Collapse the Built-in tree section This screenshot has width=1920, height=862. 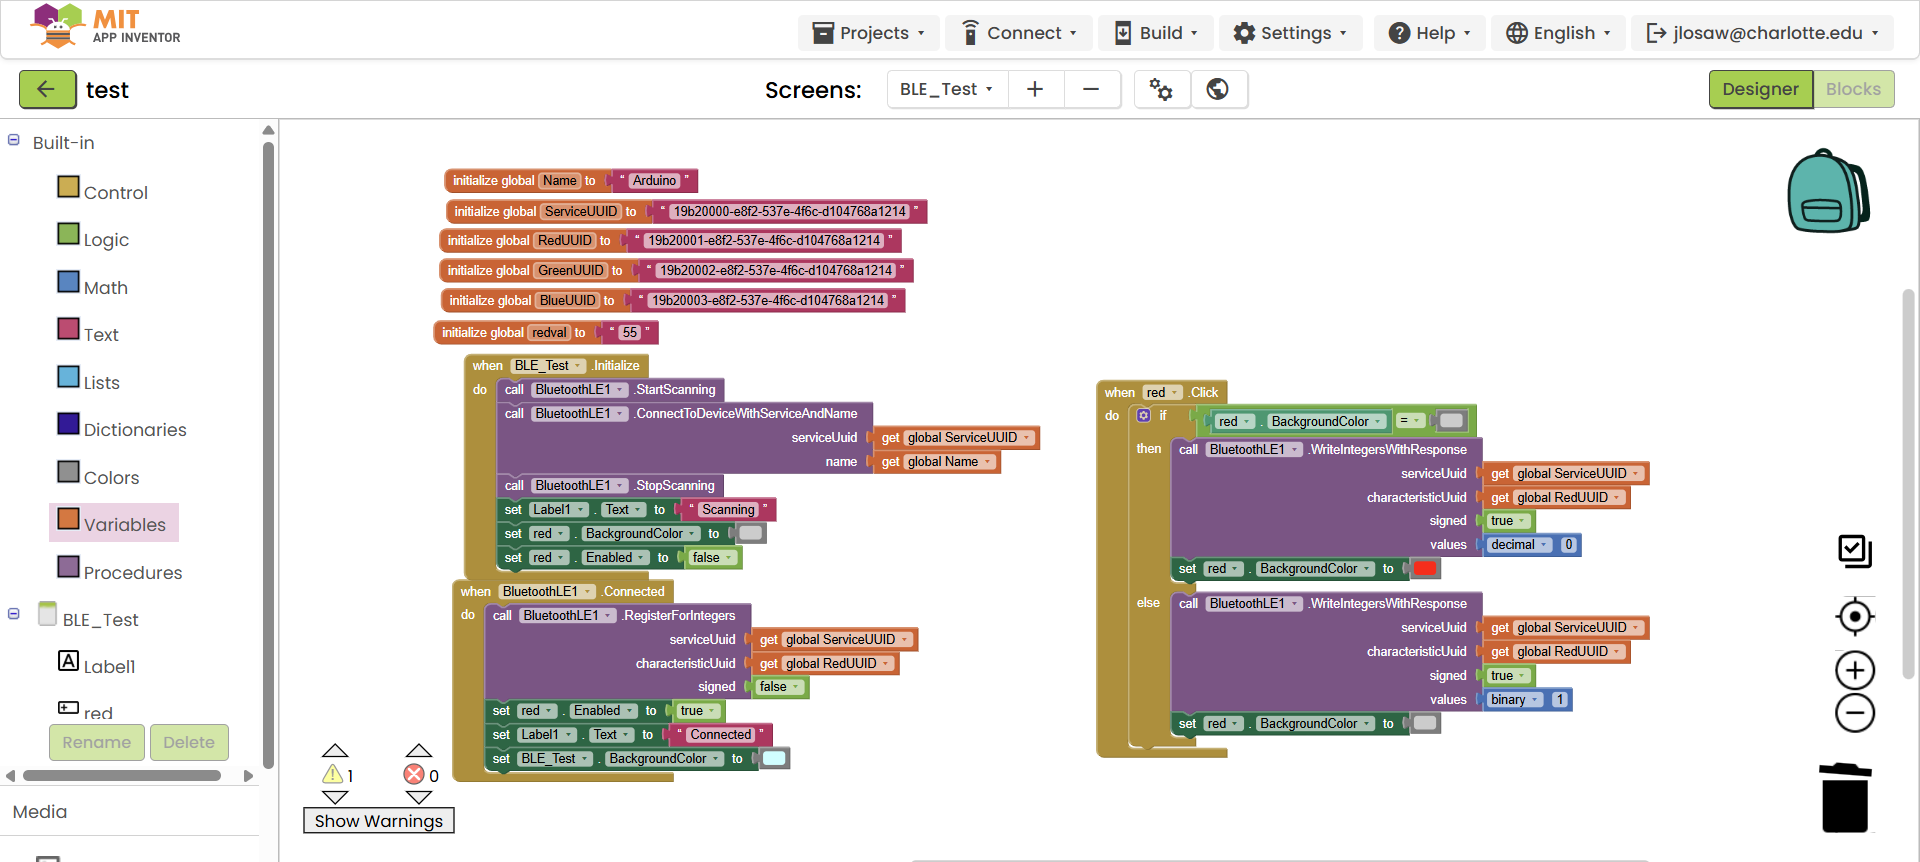coord(14,141)
